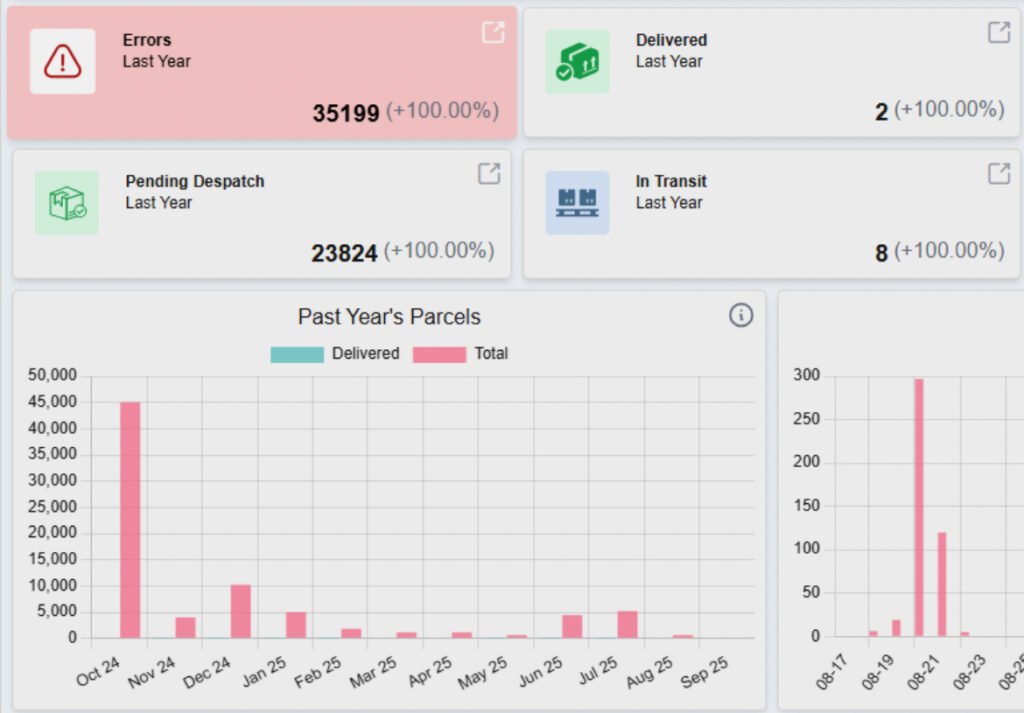Viewport: 1024px width, 713px height.
Task: Open Errors card external link icon
Action: (493, 32)
